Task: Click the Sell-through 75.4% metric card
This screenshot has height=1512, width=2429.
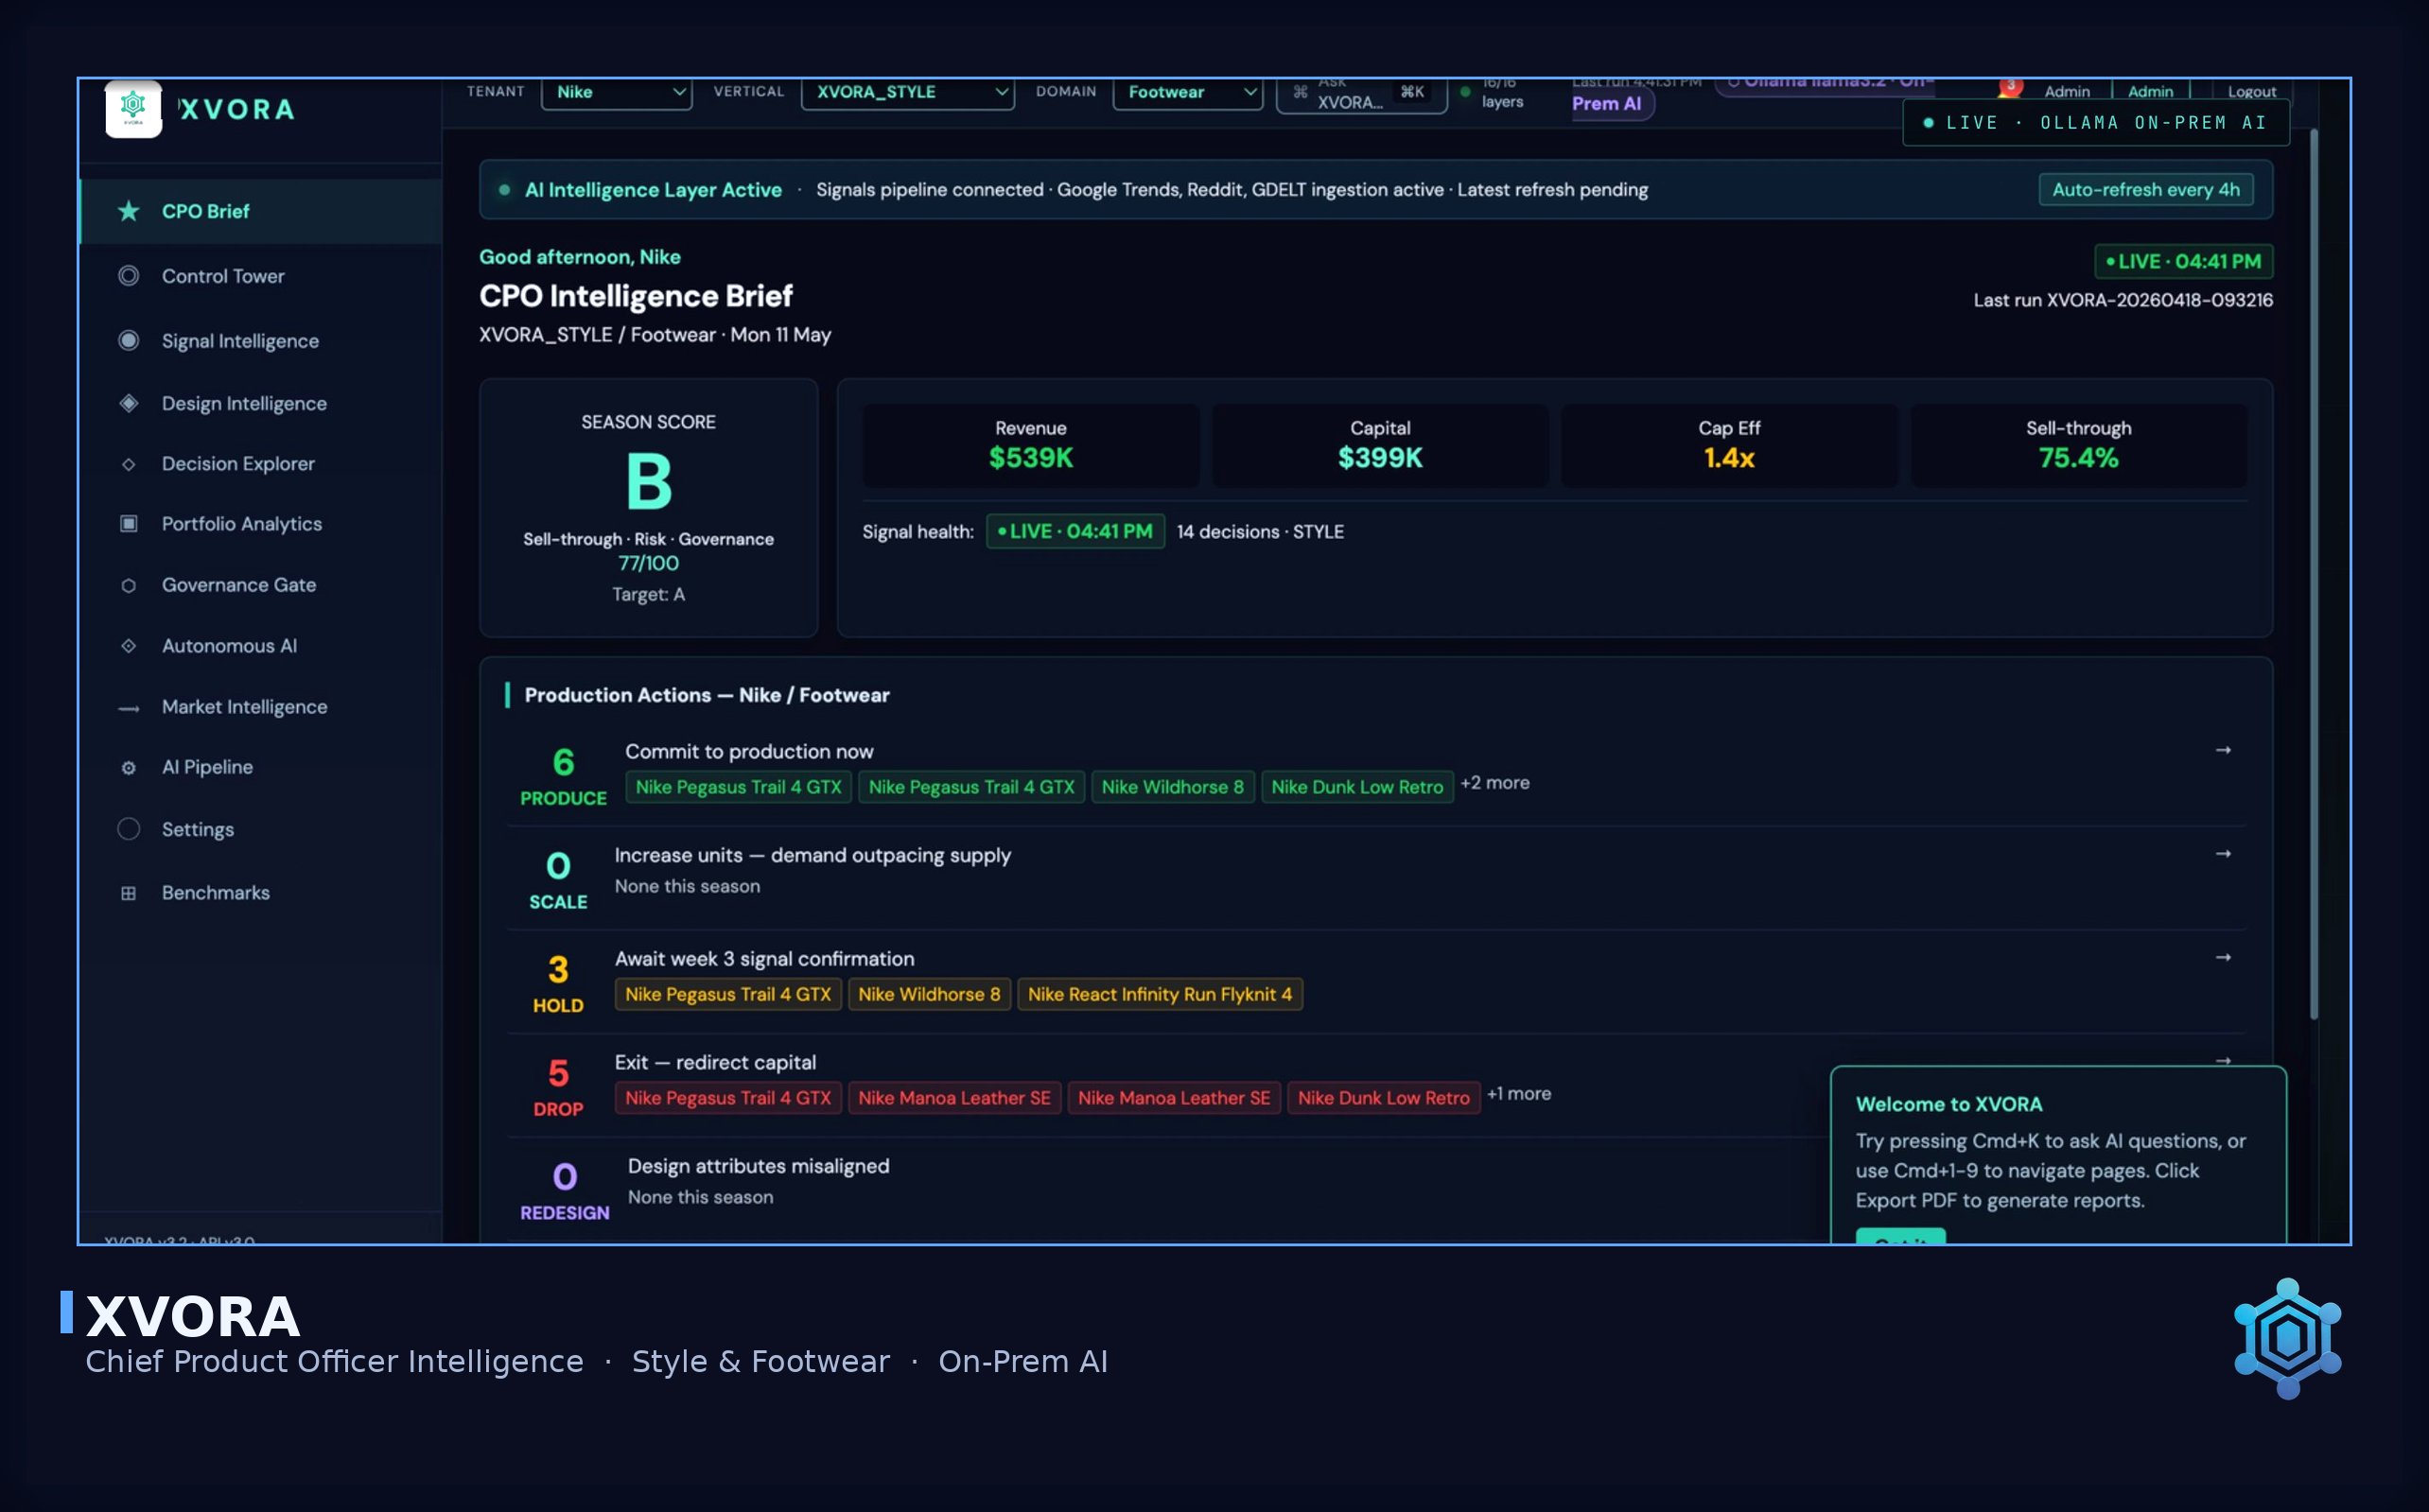Action: pos(2078,445)
